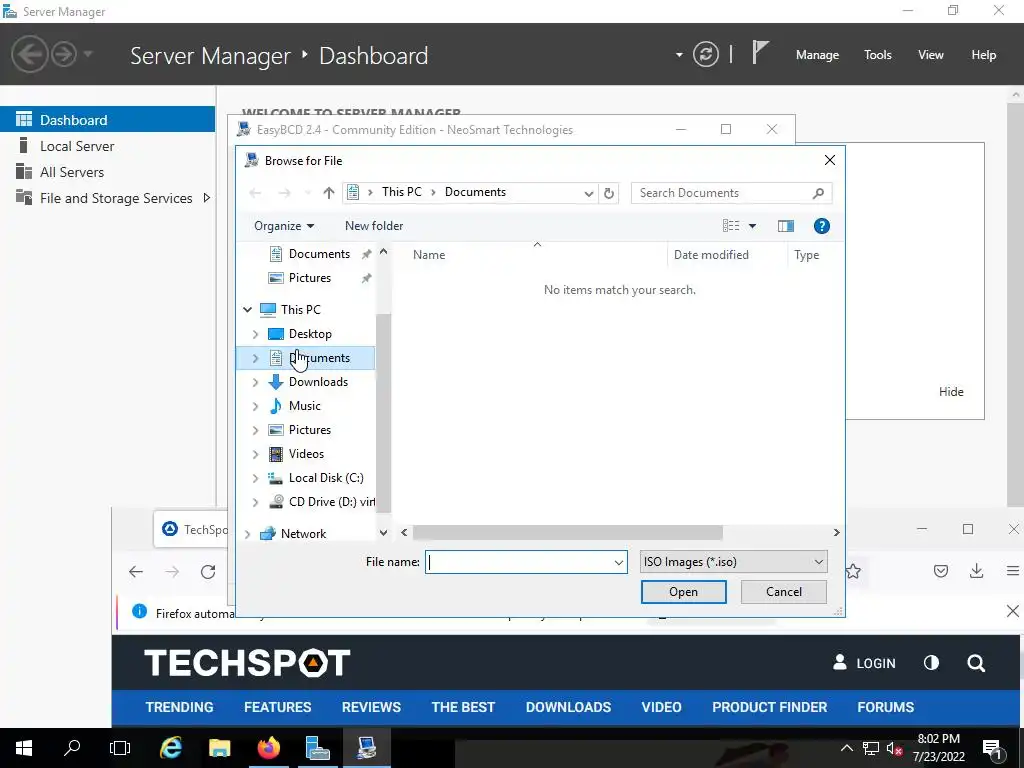Open TechSpot REVIEWS section

(371, 707)
